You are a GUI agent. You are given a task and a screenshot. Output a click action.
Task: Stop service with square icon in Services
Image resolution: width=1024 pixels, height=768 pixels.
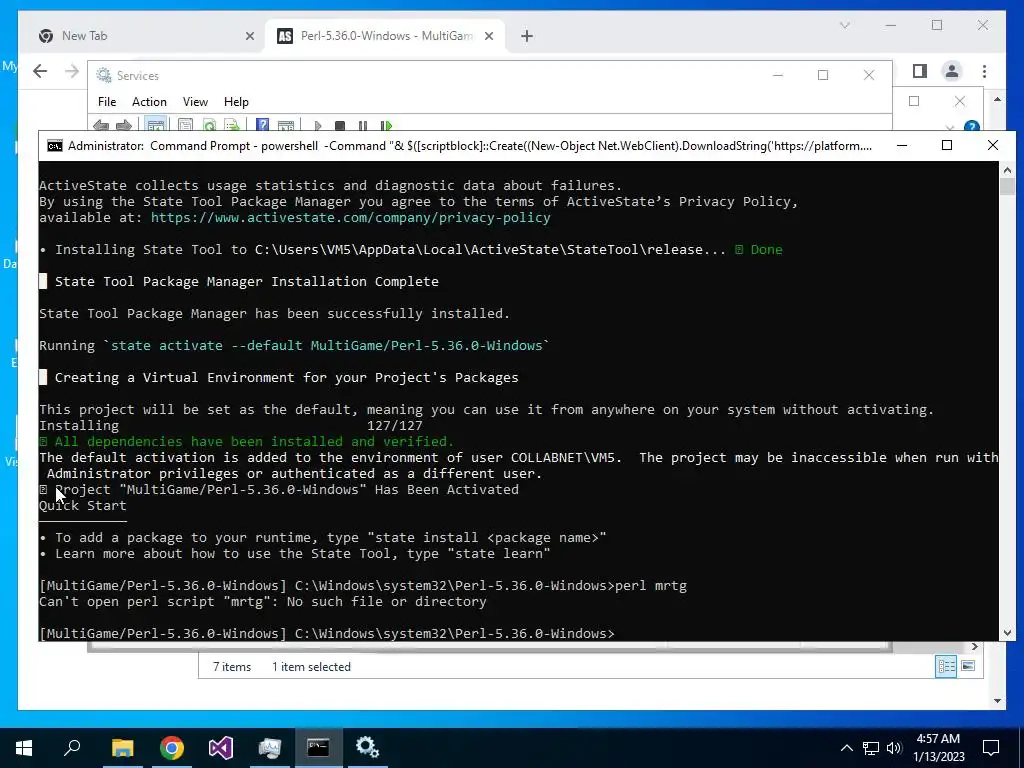(x=340, y=125)
